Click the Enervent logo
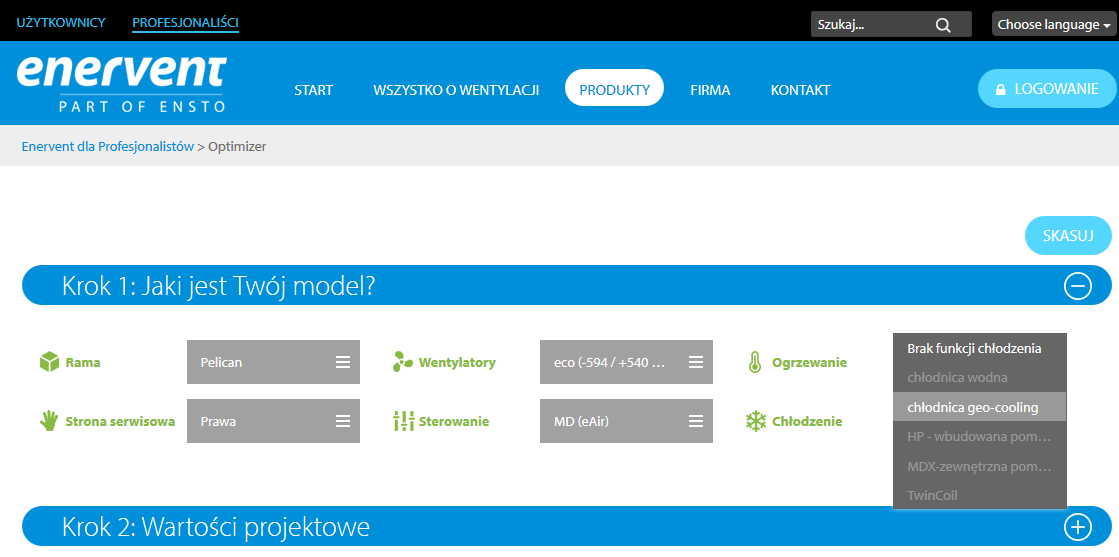The image size is (1119, 557). (122, 83)
